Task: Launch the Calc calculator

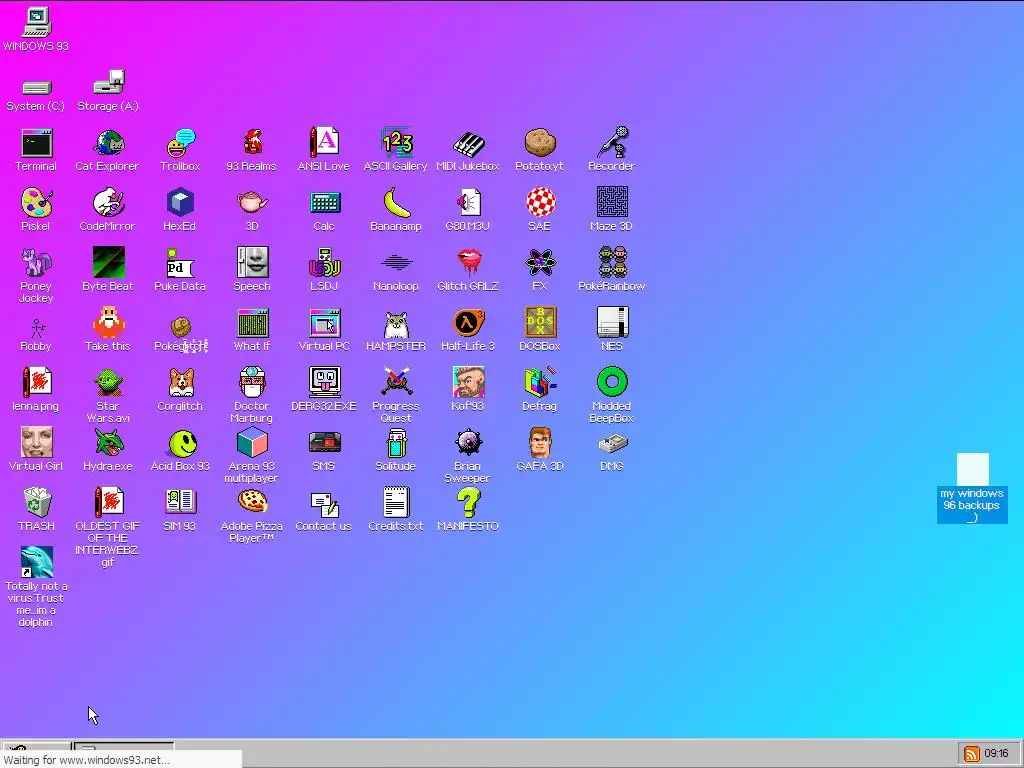Action: 324,203
